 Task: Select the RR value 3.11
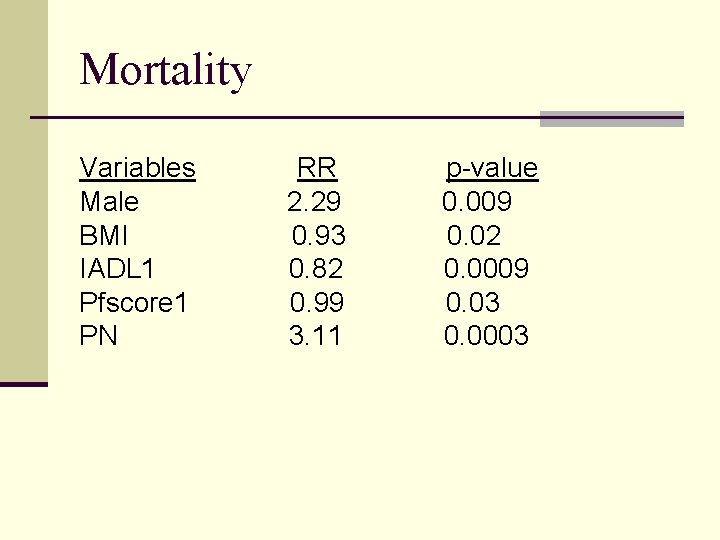(315, 336)
